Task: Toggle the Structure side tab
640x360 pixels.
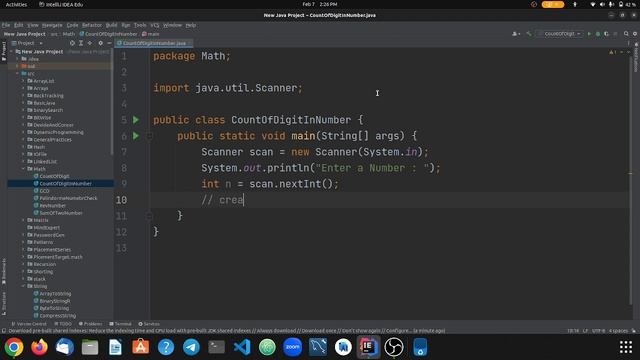Action: click(x=4, y=304)
